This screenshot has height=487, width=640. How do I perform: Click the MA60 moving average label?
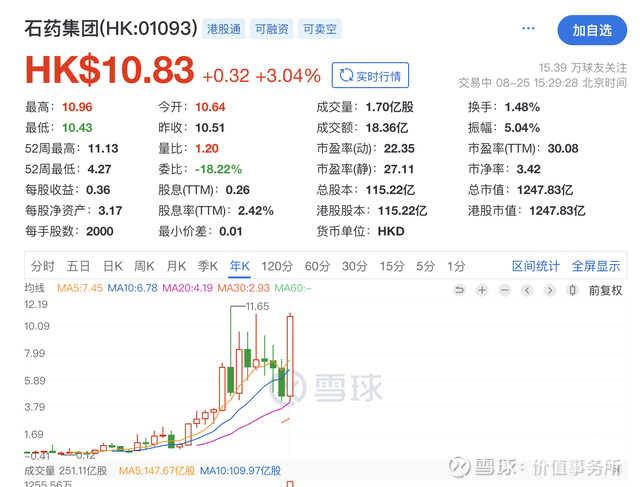293,288
